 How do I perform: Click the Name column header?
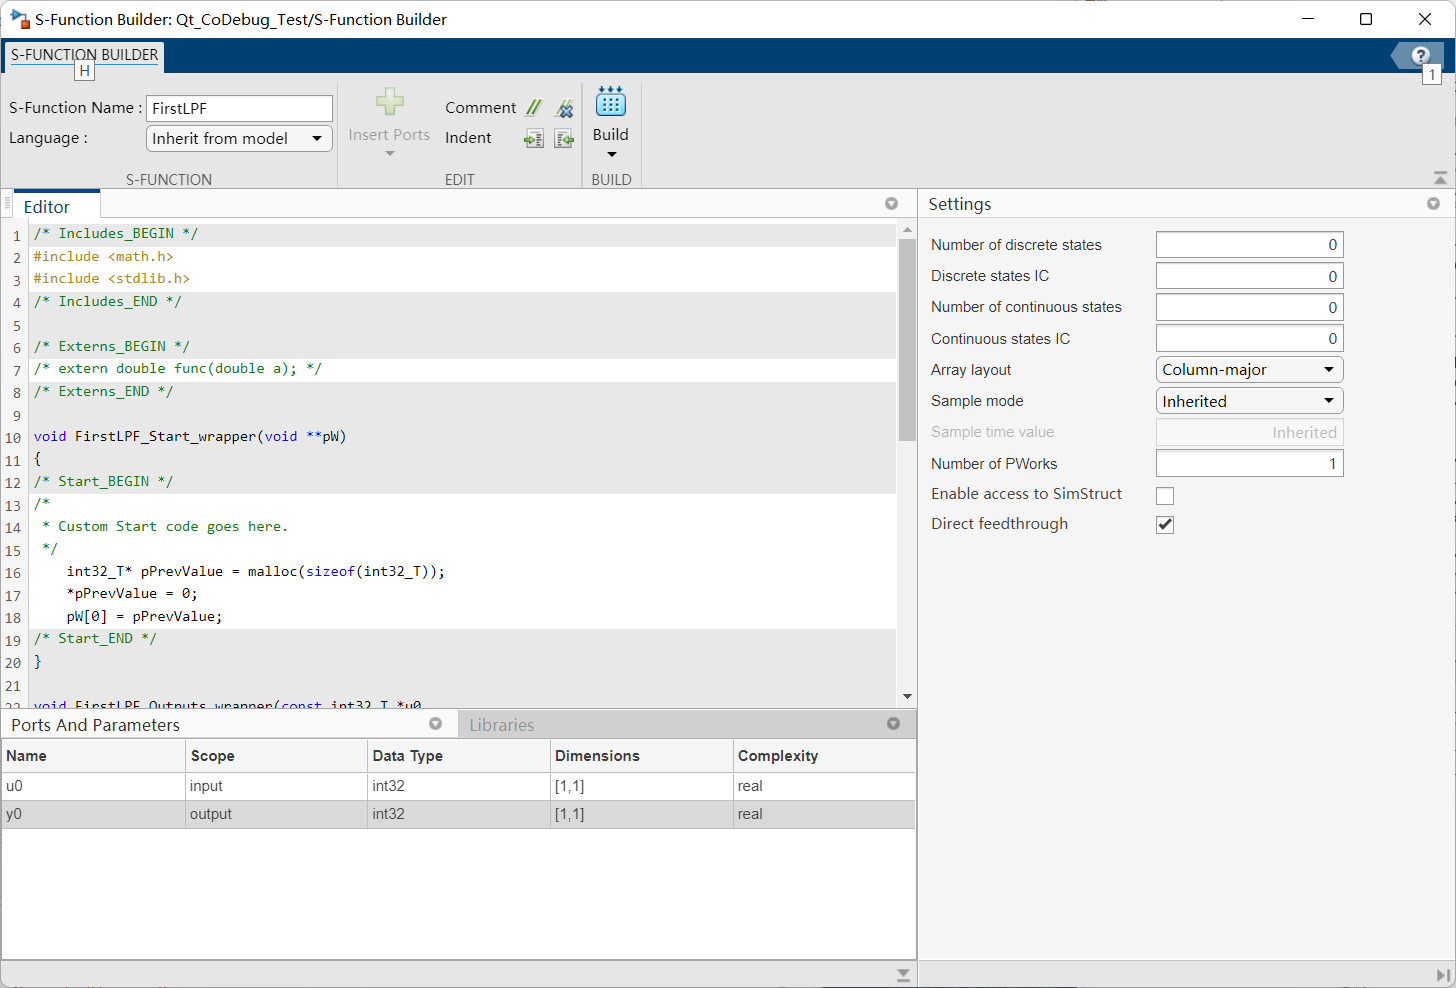click(x=94, y=756)
